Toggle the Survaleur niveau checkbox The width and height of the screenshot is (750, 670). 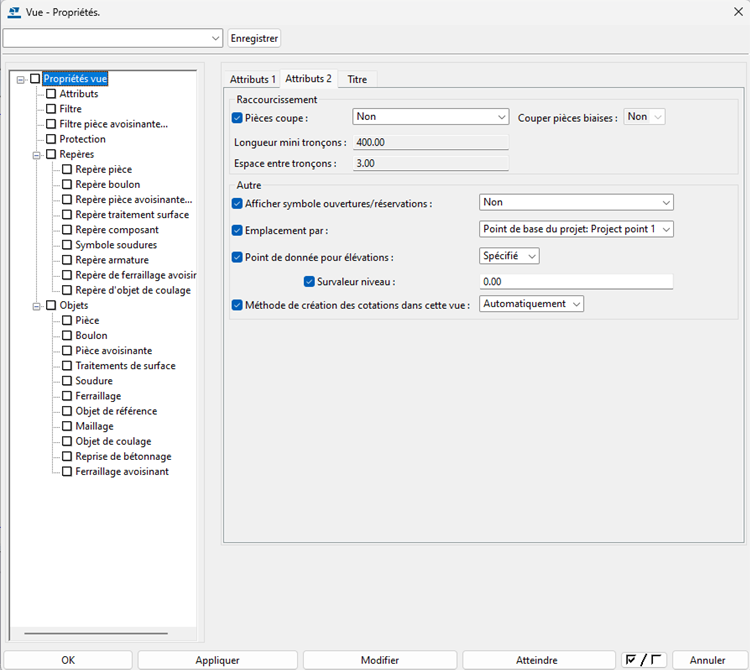[309, 282]
